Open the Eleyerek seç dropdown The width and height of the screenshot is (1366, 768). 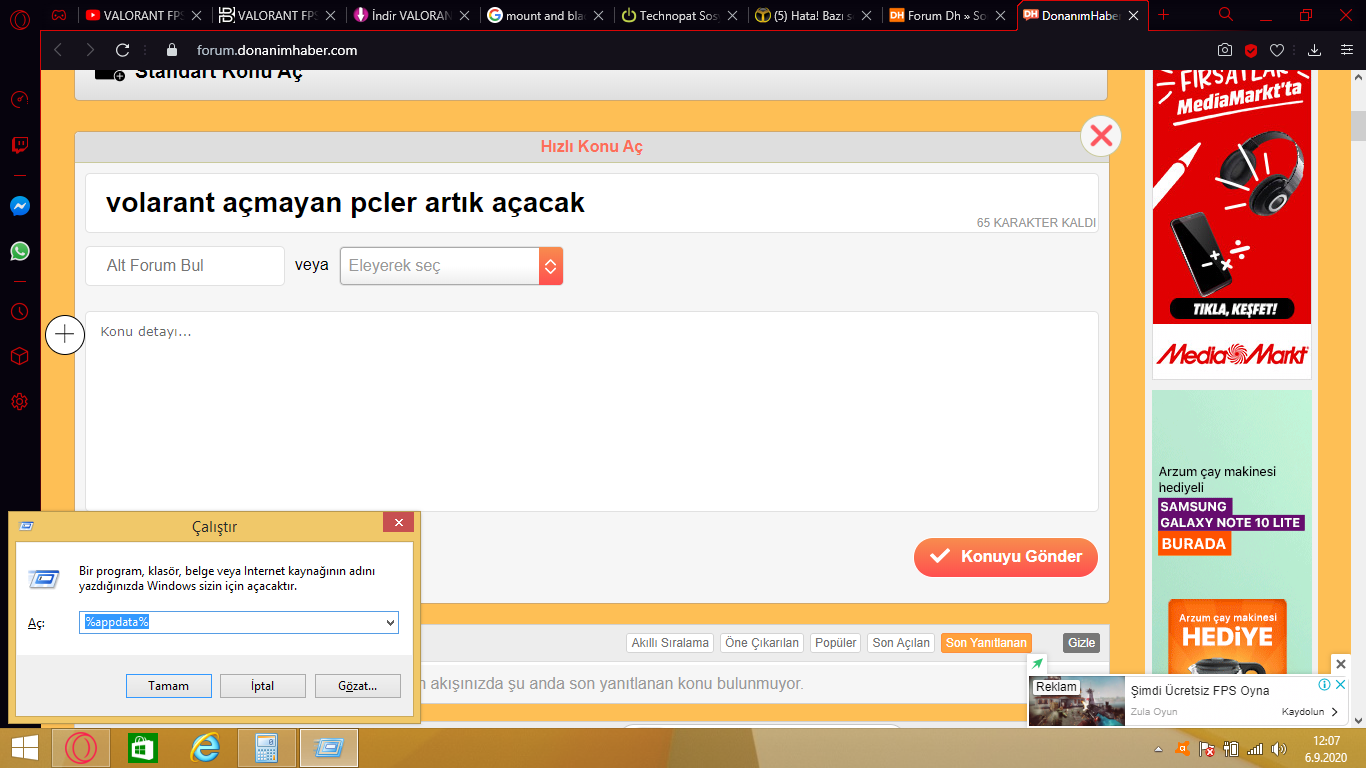pos(451,266)
